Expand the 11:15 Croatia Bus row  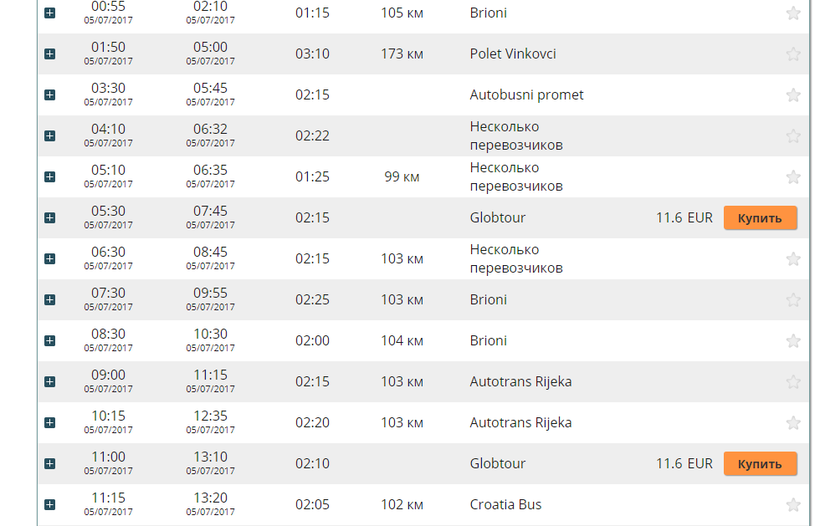point(50,505)
